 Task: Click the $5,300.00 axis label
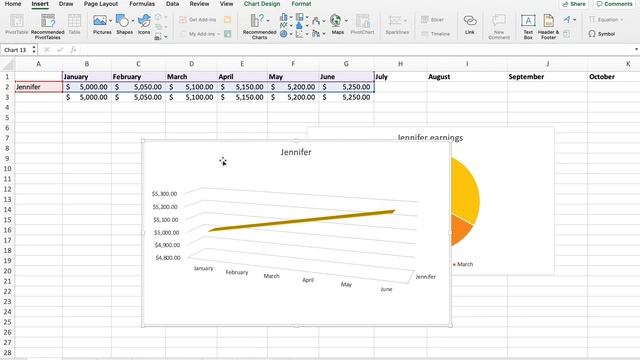pyautogui.click(x=165, y=193)
